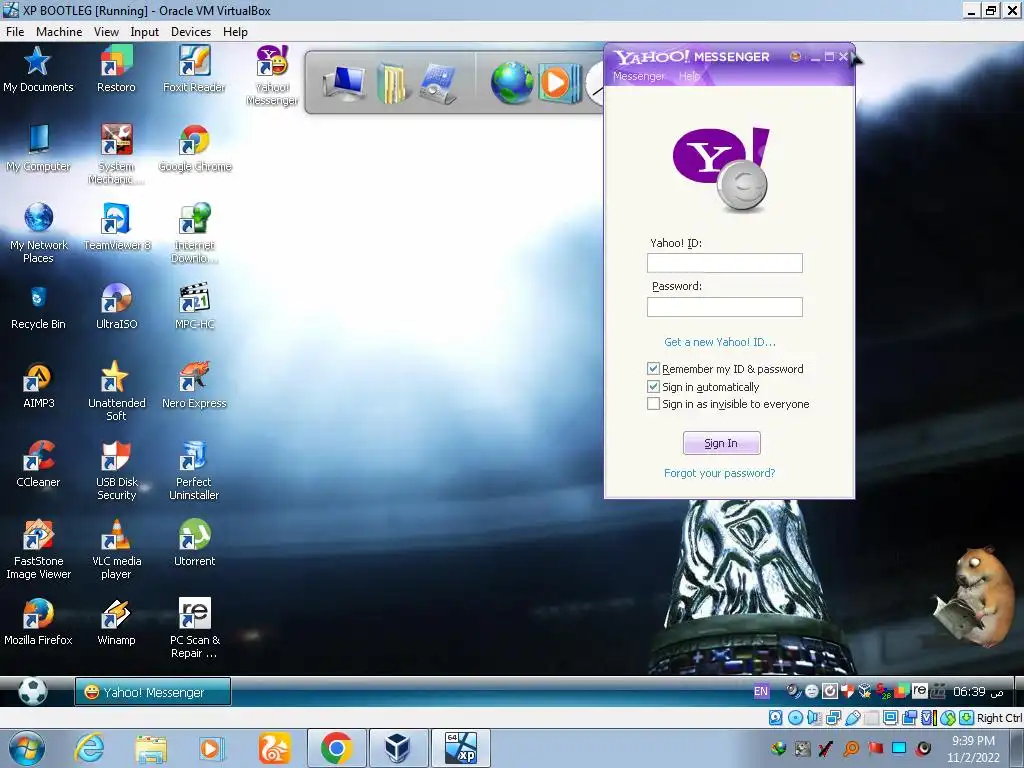The height and width of the screenshot is (768, 1024).
Task: Open the Help menu in Yahoo! Messenger
Action: coord(689,76)
